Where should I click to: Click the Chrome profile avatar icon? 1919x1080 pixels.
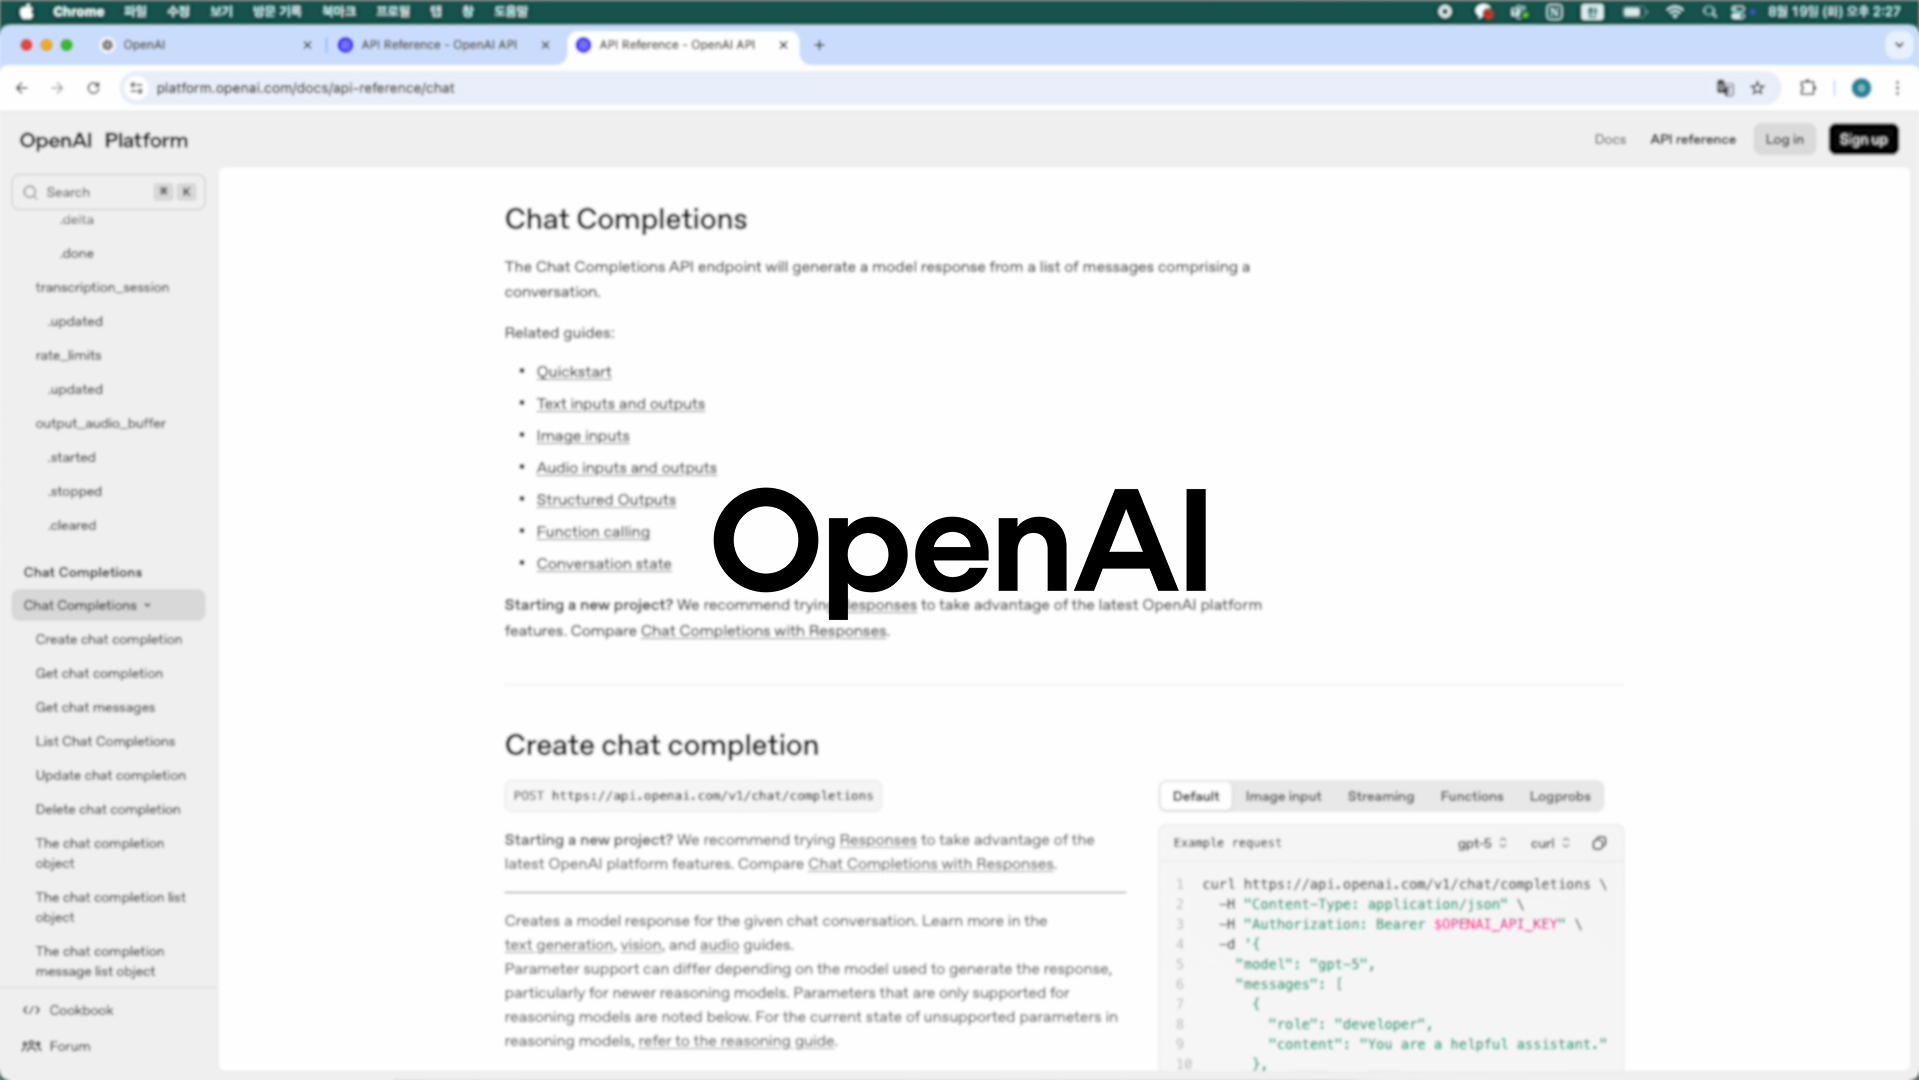pos(1861,88)
